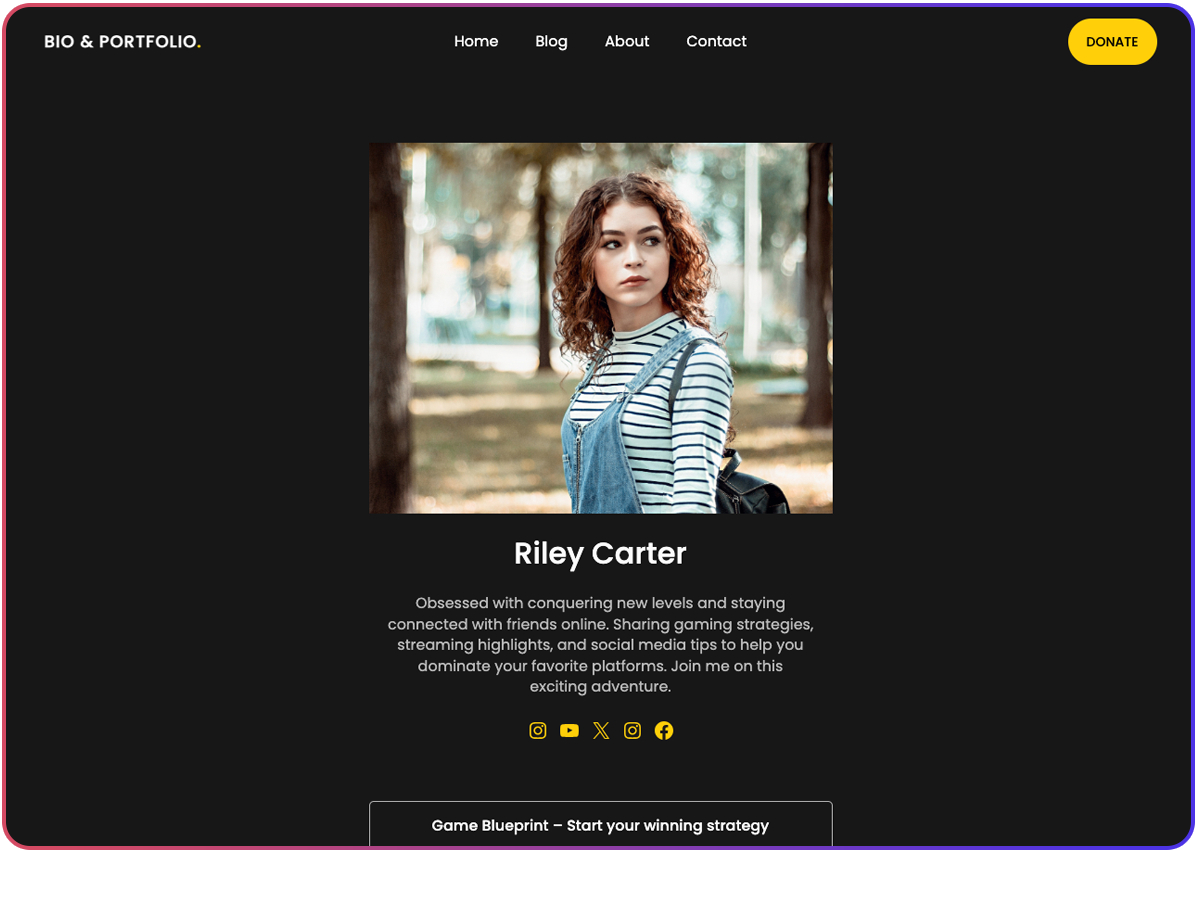Image resolution: width=1200 pixels, height=900 pixels.
Task: Click the Game Blueprint strategy button
Action: 600,825
